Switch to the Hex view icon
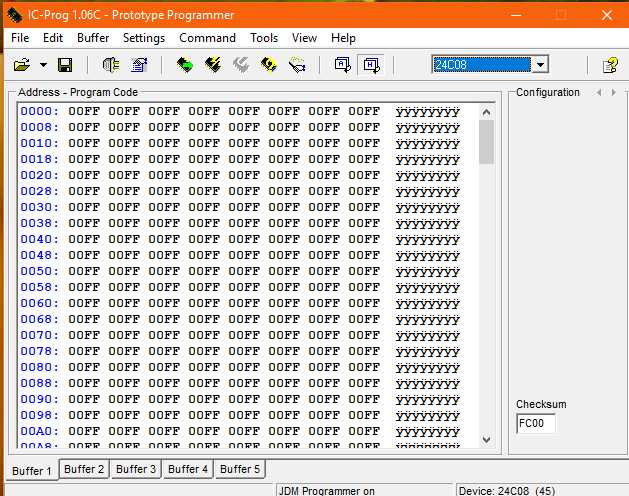This screenshot has height=496, width=629. (x=371, y=65)
